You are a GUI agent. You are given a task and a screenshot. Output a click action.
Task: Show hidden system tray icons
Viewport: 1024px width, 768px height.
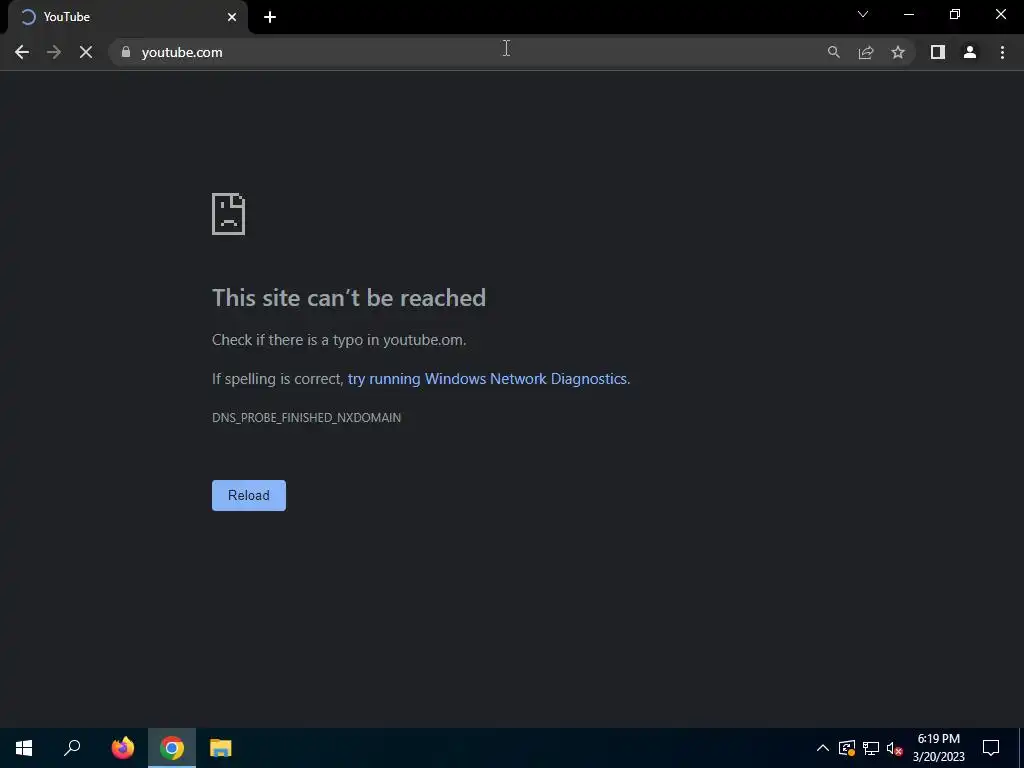point(823,748)
